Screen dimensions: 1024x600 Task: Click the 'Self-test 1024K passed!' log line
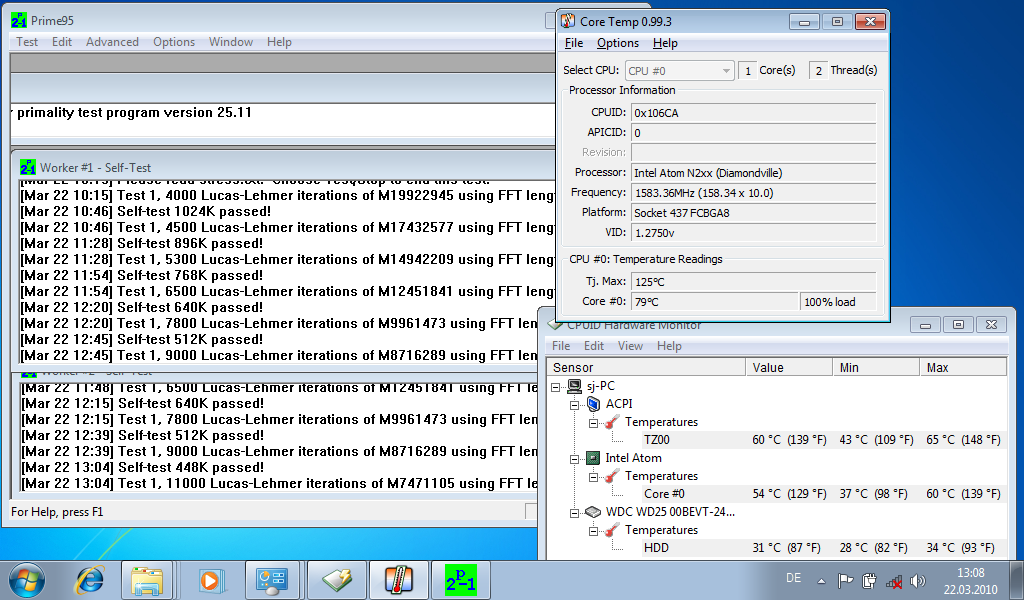point(146,212)
